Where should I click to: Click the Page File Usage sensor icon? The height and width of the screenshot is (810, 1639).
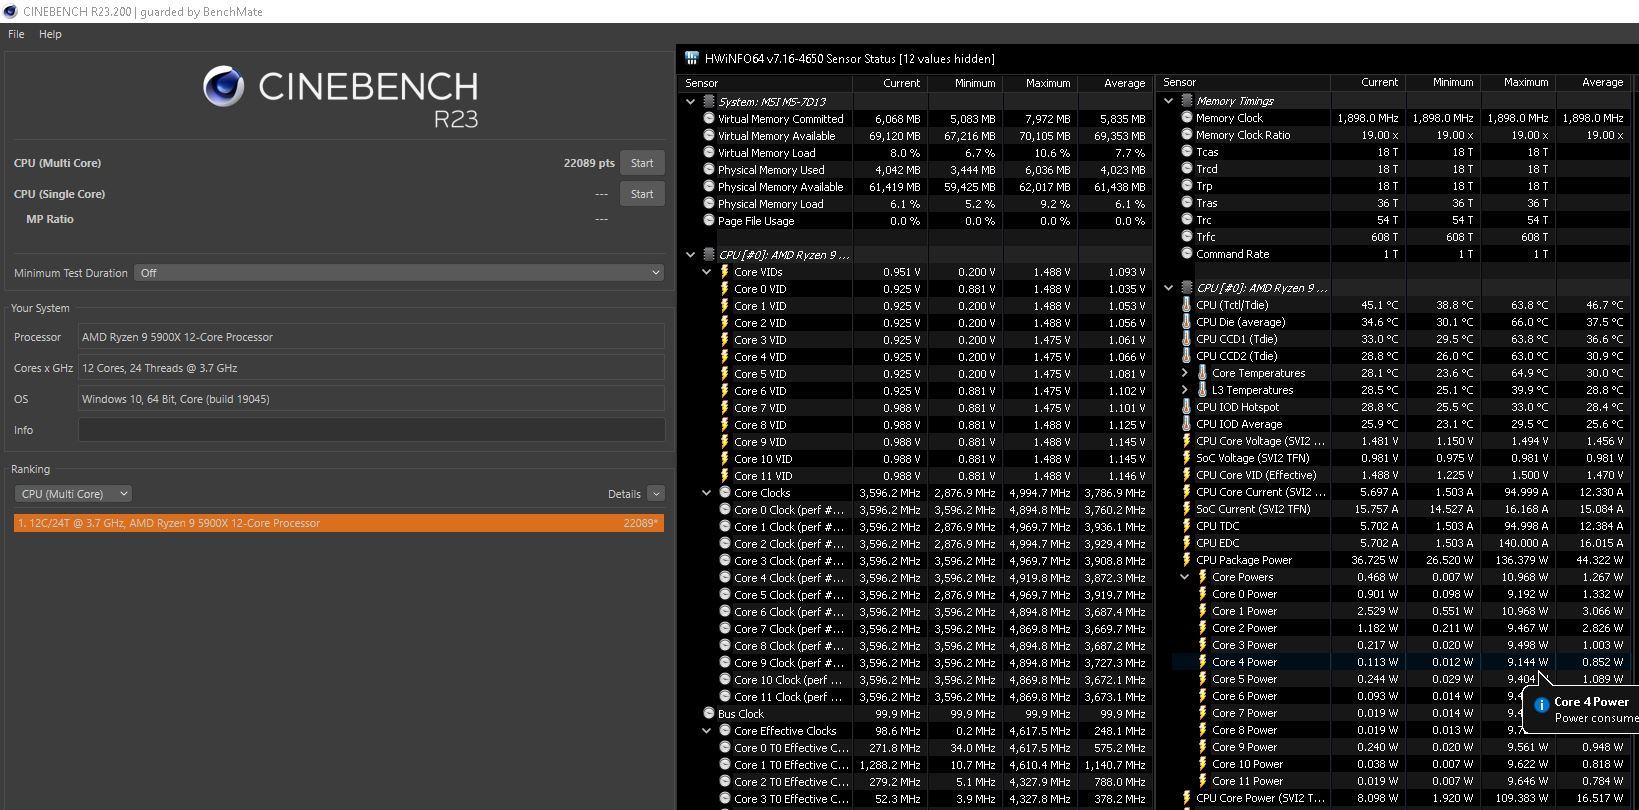708,221
